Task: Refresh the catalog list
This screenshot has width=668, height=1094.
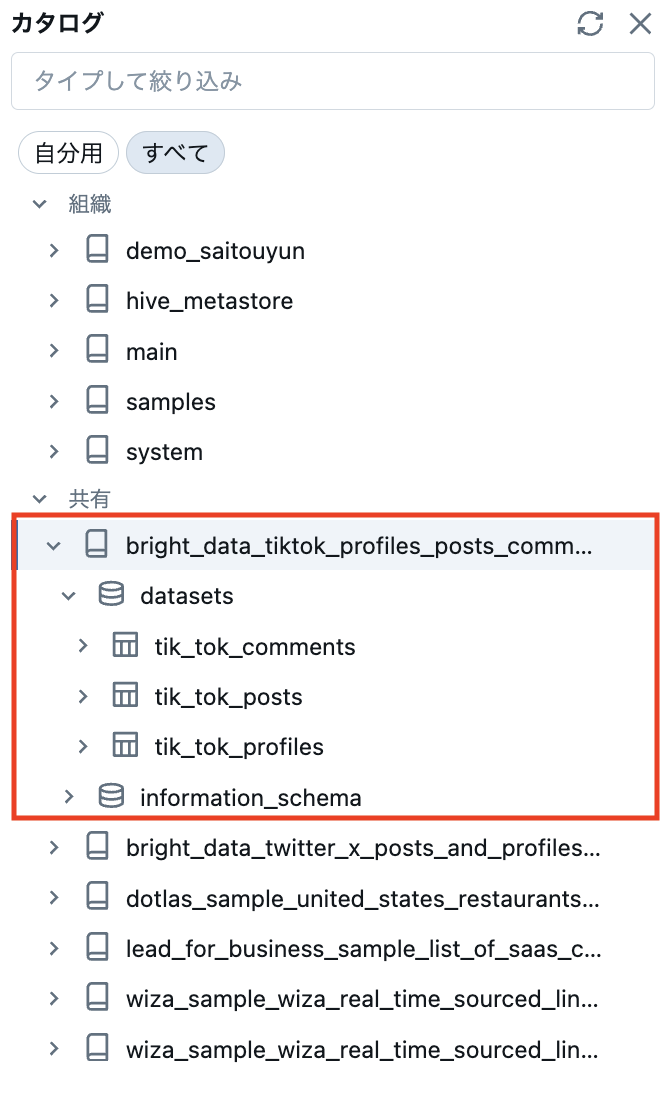Action: [x=590, y=23]
